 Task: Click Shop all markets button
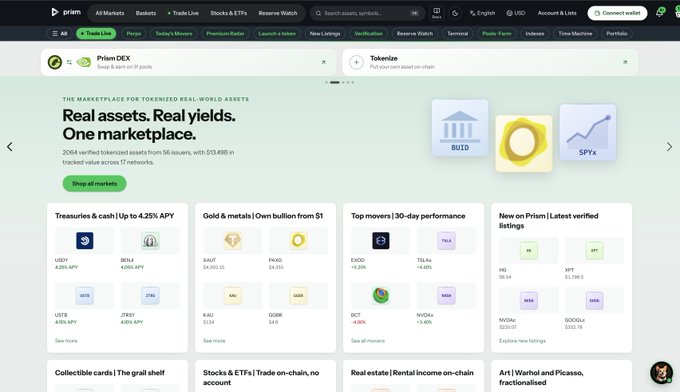pos(94,183)
